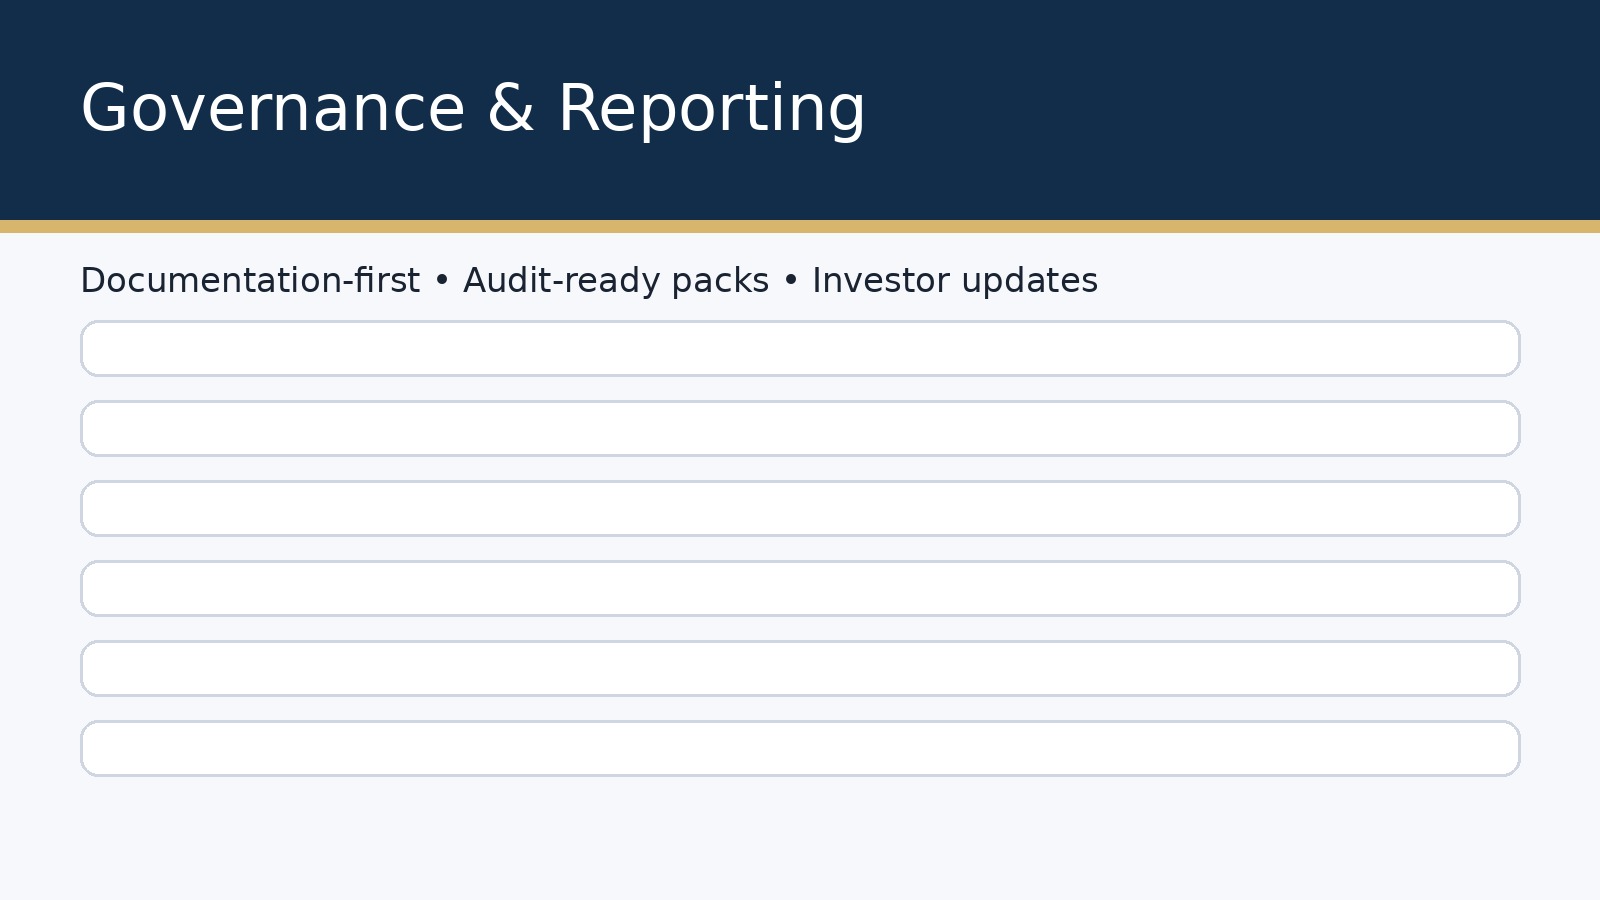Click "Documentation-first" in the subtitle line
The width and height of the screenshot is (1600, 900).
[x=250, y=281]
